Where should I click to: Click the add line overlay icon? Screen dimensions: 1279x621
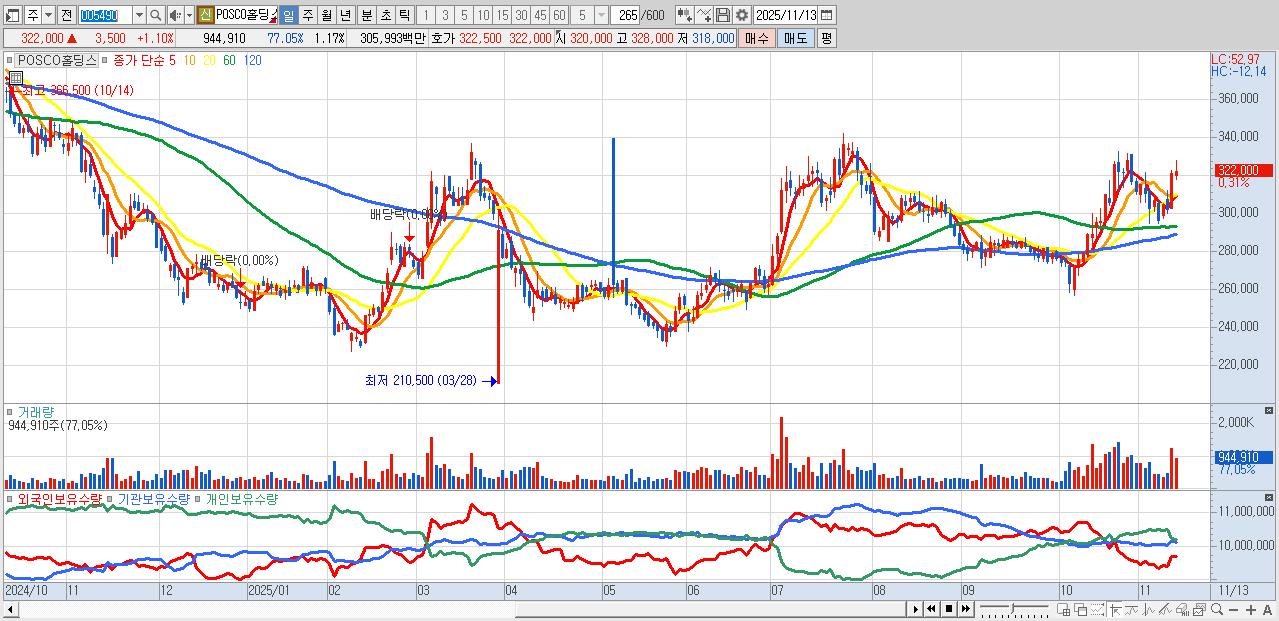[704, 15]
